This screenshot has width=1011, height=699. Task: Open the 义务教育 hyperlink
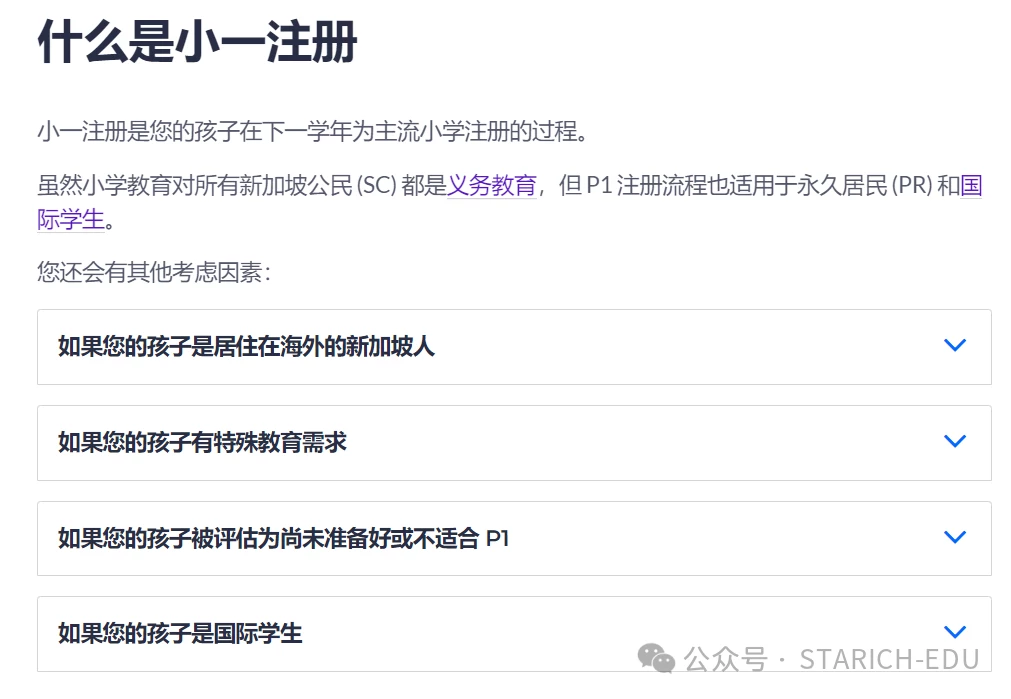(x=492, y=186)
